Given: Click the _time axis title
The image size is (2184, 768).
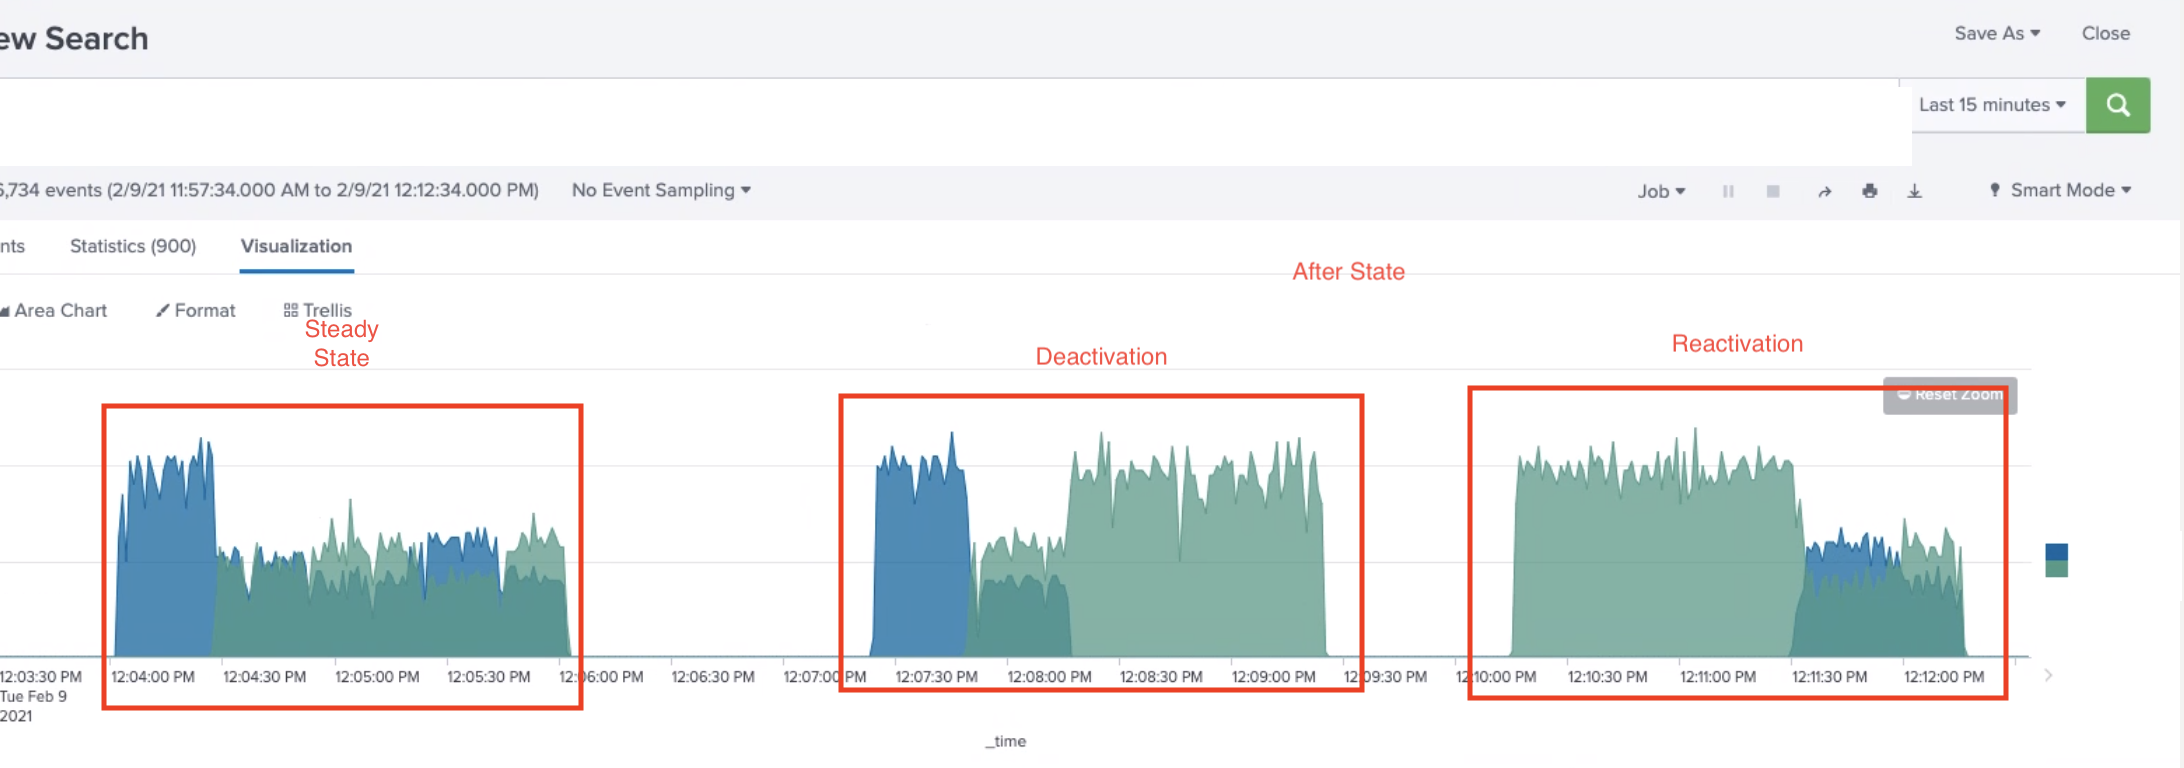Looking at the screenshot, I should pyautogui.click(x=1005, y=741).
